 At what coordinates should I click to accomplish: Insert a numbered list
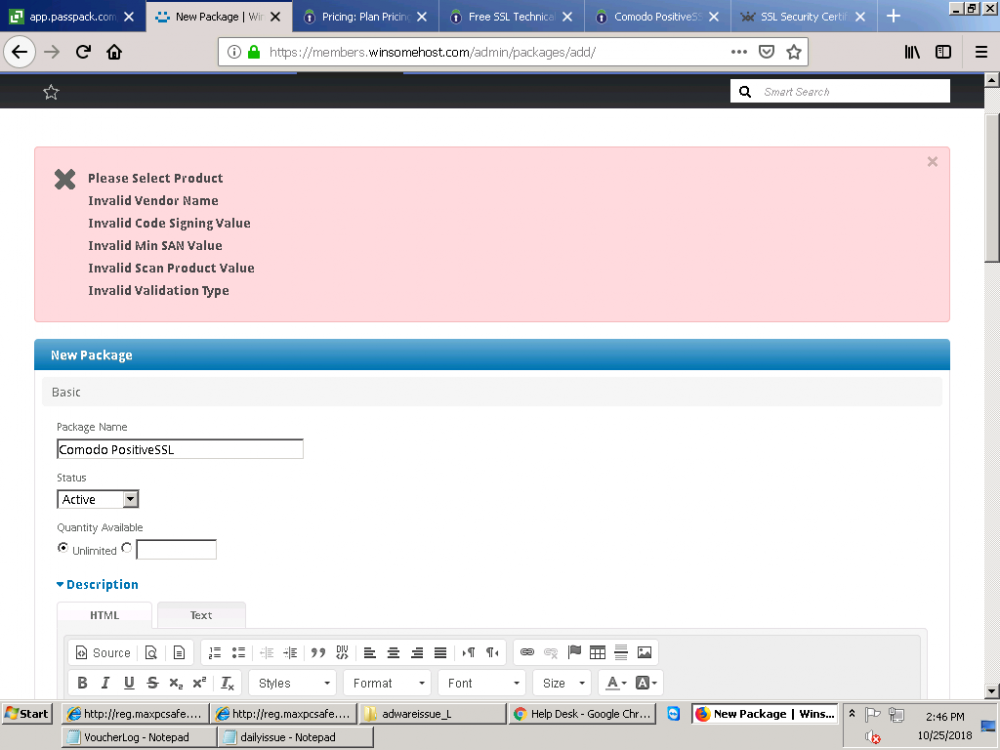click(x=215, y=652)
